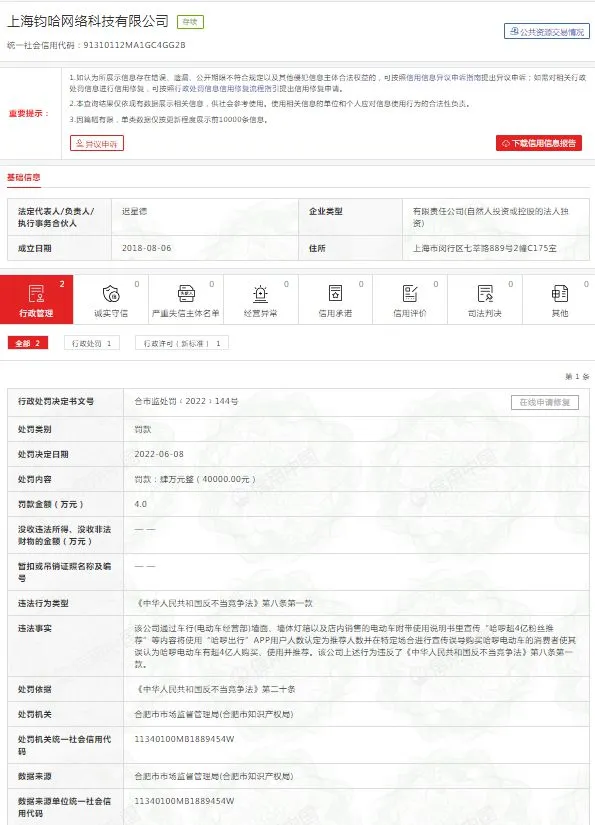The width and height of the screenshot is (595, 825).
Task: Click the penalty document number 合市监处罚〔2022〕144号
Action: (186, 401)
